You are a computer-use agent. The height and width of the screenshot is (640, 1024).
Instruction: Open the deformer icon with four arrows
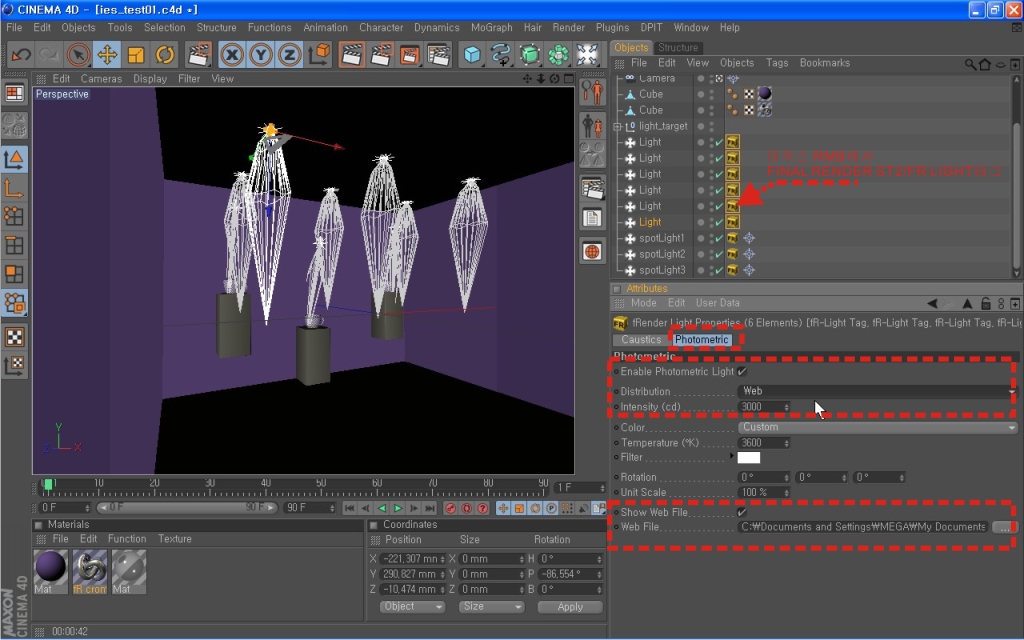pos(587,55)
